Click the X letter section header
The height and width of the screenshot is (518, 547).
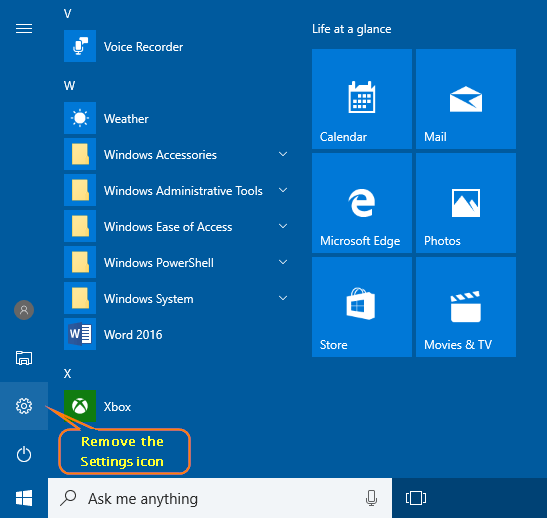pos(67,374)
